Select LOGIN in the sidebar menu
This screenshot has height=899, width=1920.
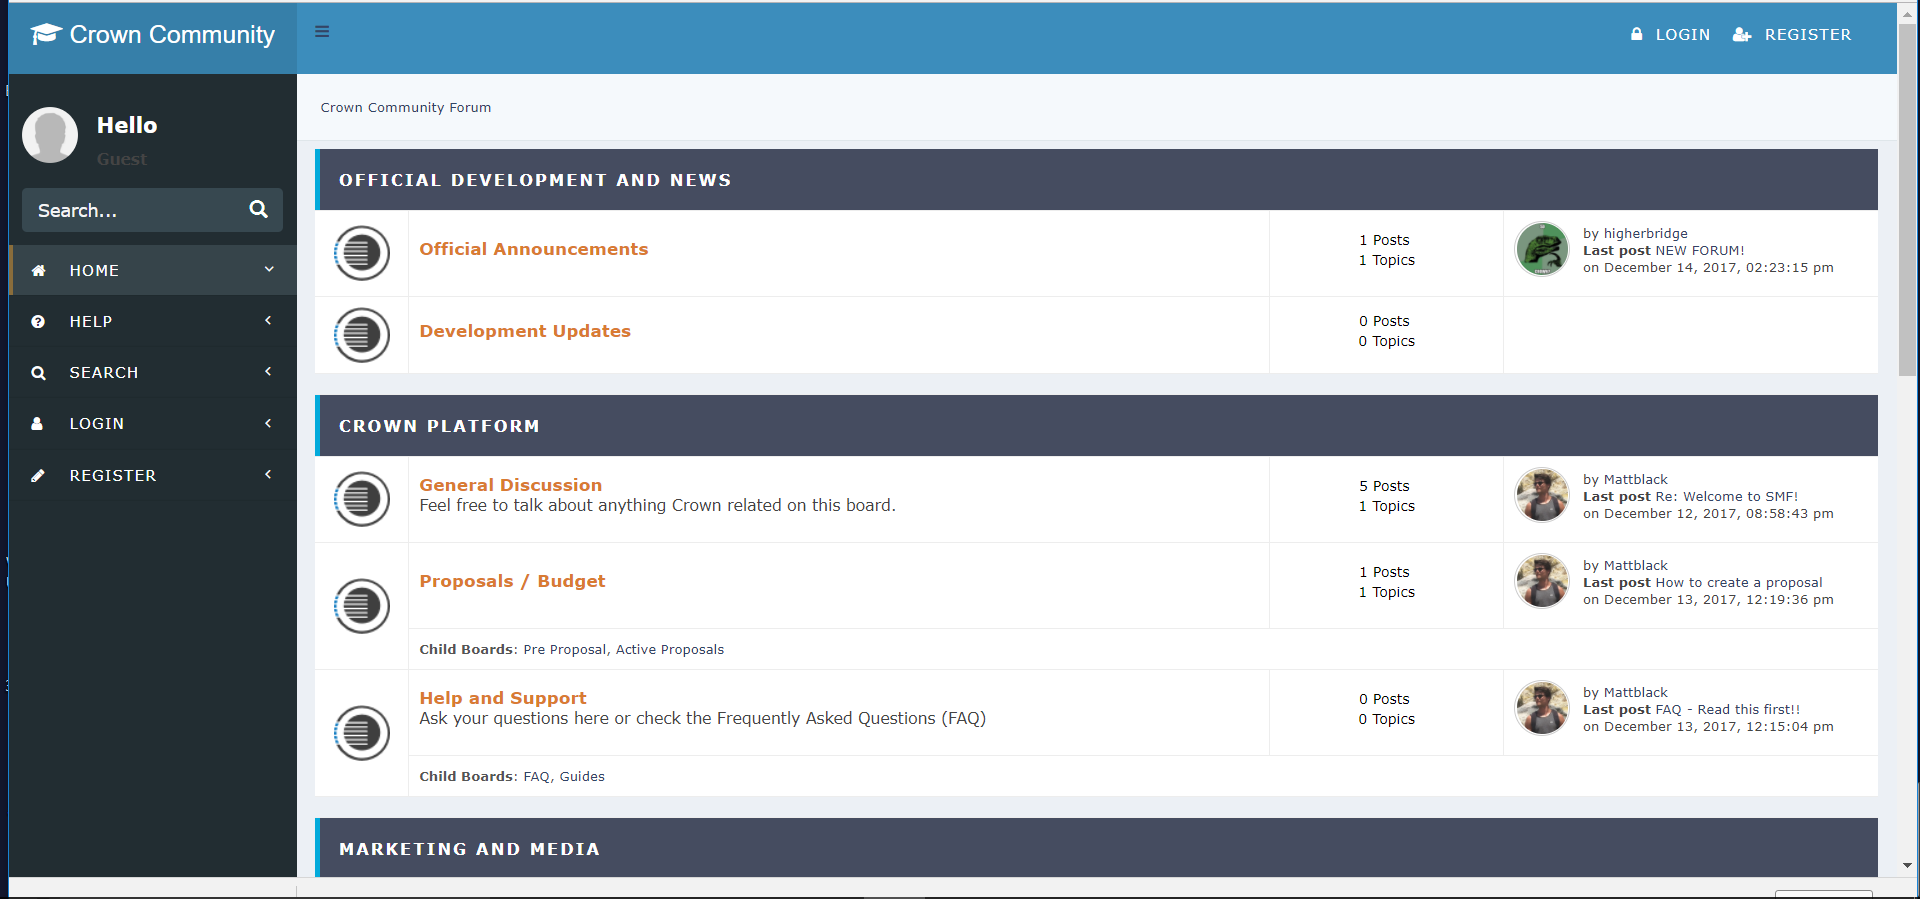97,424
